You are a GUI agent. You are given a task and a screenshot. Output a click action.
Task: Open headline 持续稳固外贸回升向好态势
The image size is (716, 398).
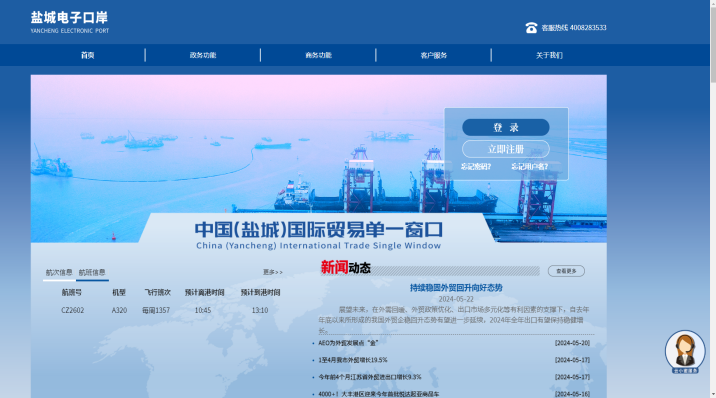coord(456,288)
